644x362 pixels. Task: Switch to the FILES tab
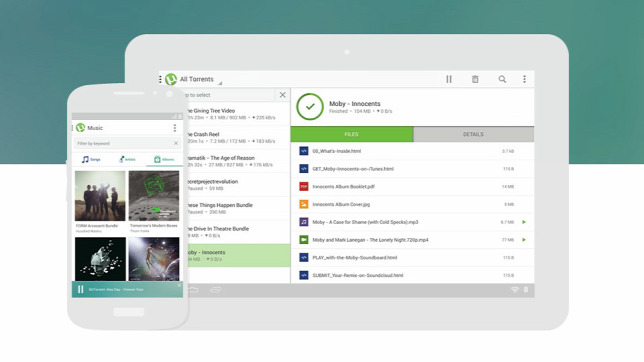pos(352,134)
